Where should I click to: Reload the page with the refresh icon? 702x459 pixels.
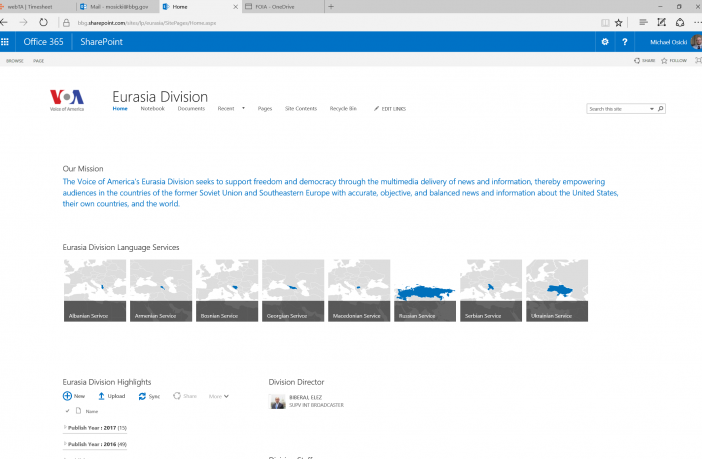pyautogui.click(x=43, y=22)
